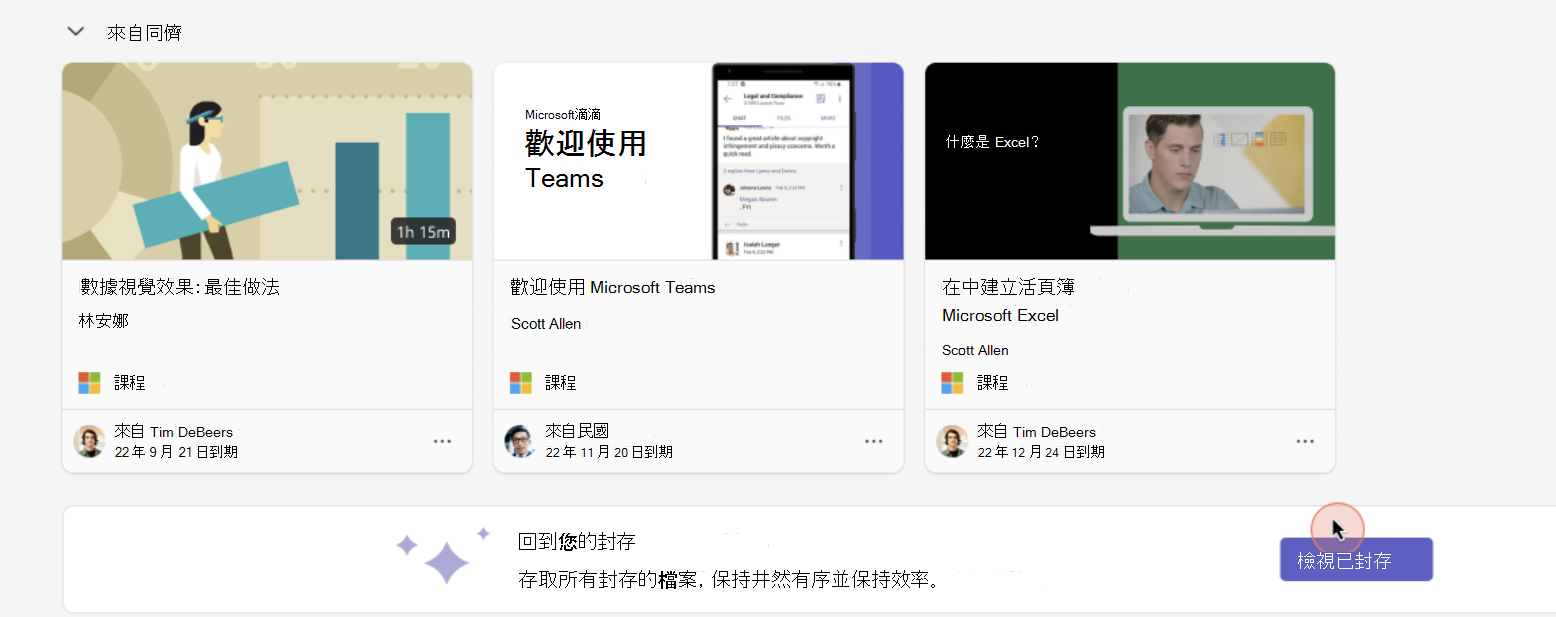Open the 歡迎使用 Teams course thumbnail
This screenshot has height=617, width=1556.
[x=698, y=161]
